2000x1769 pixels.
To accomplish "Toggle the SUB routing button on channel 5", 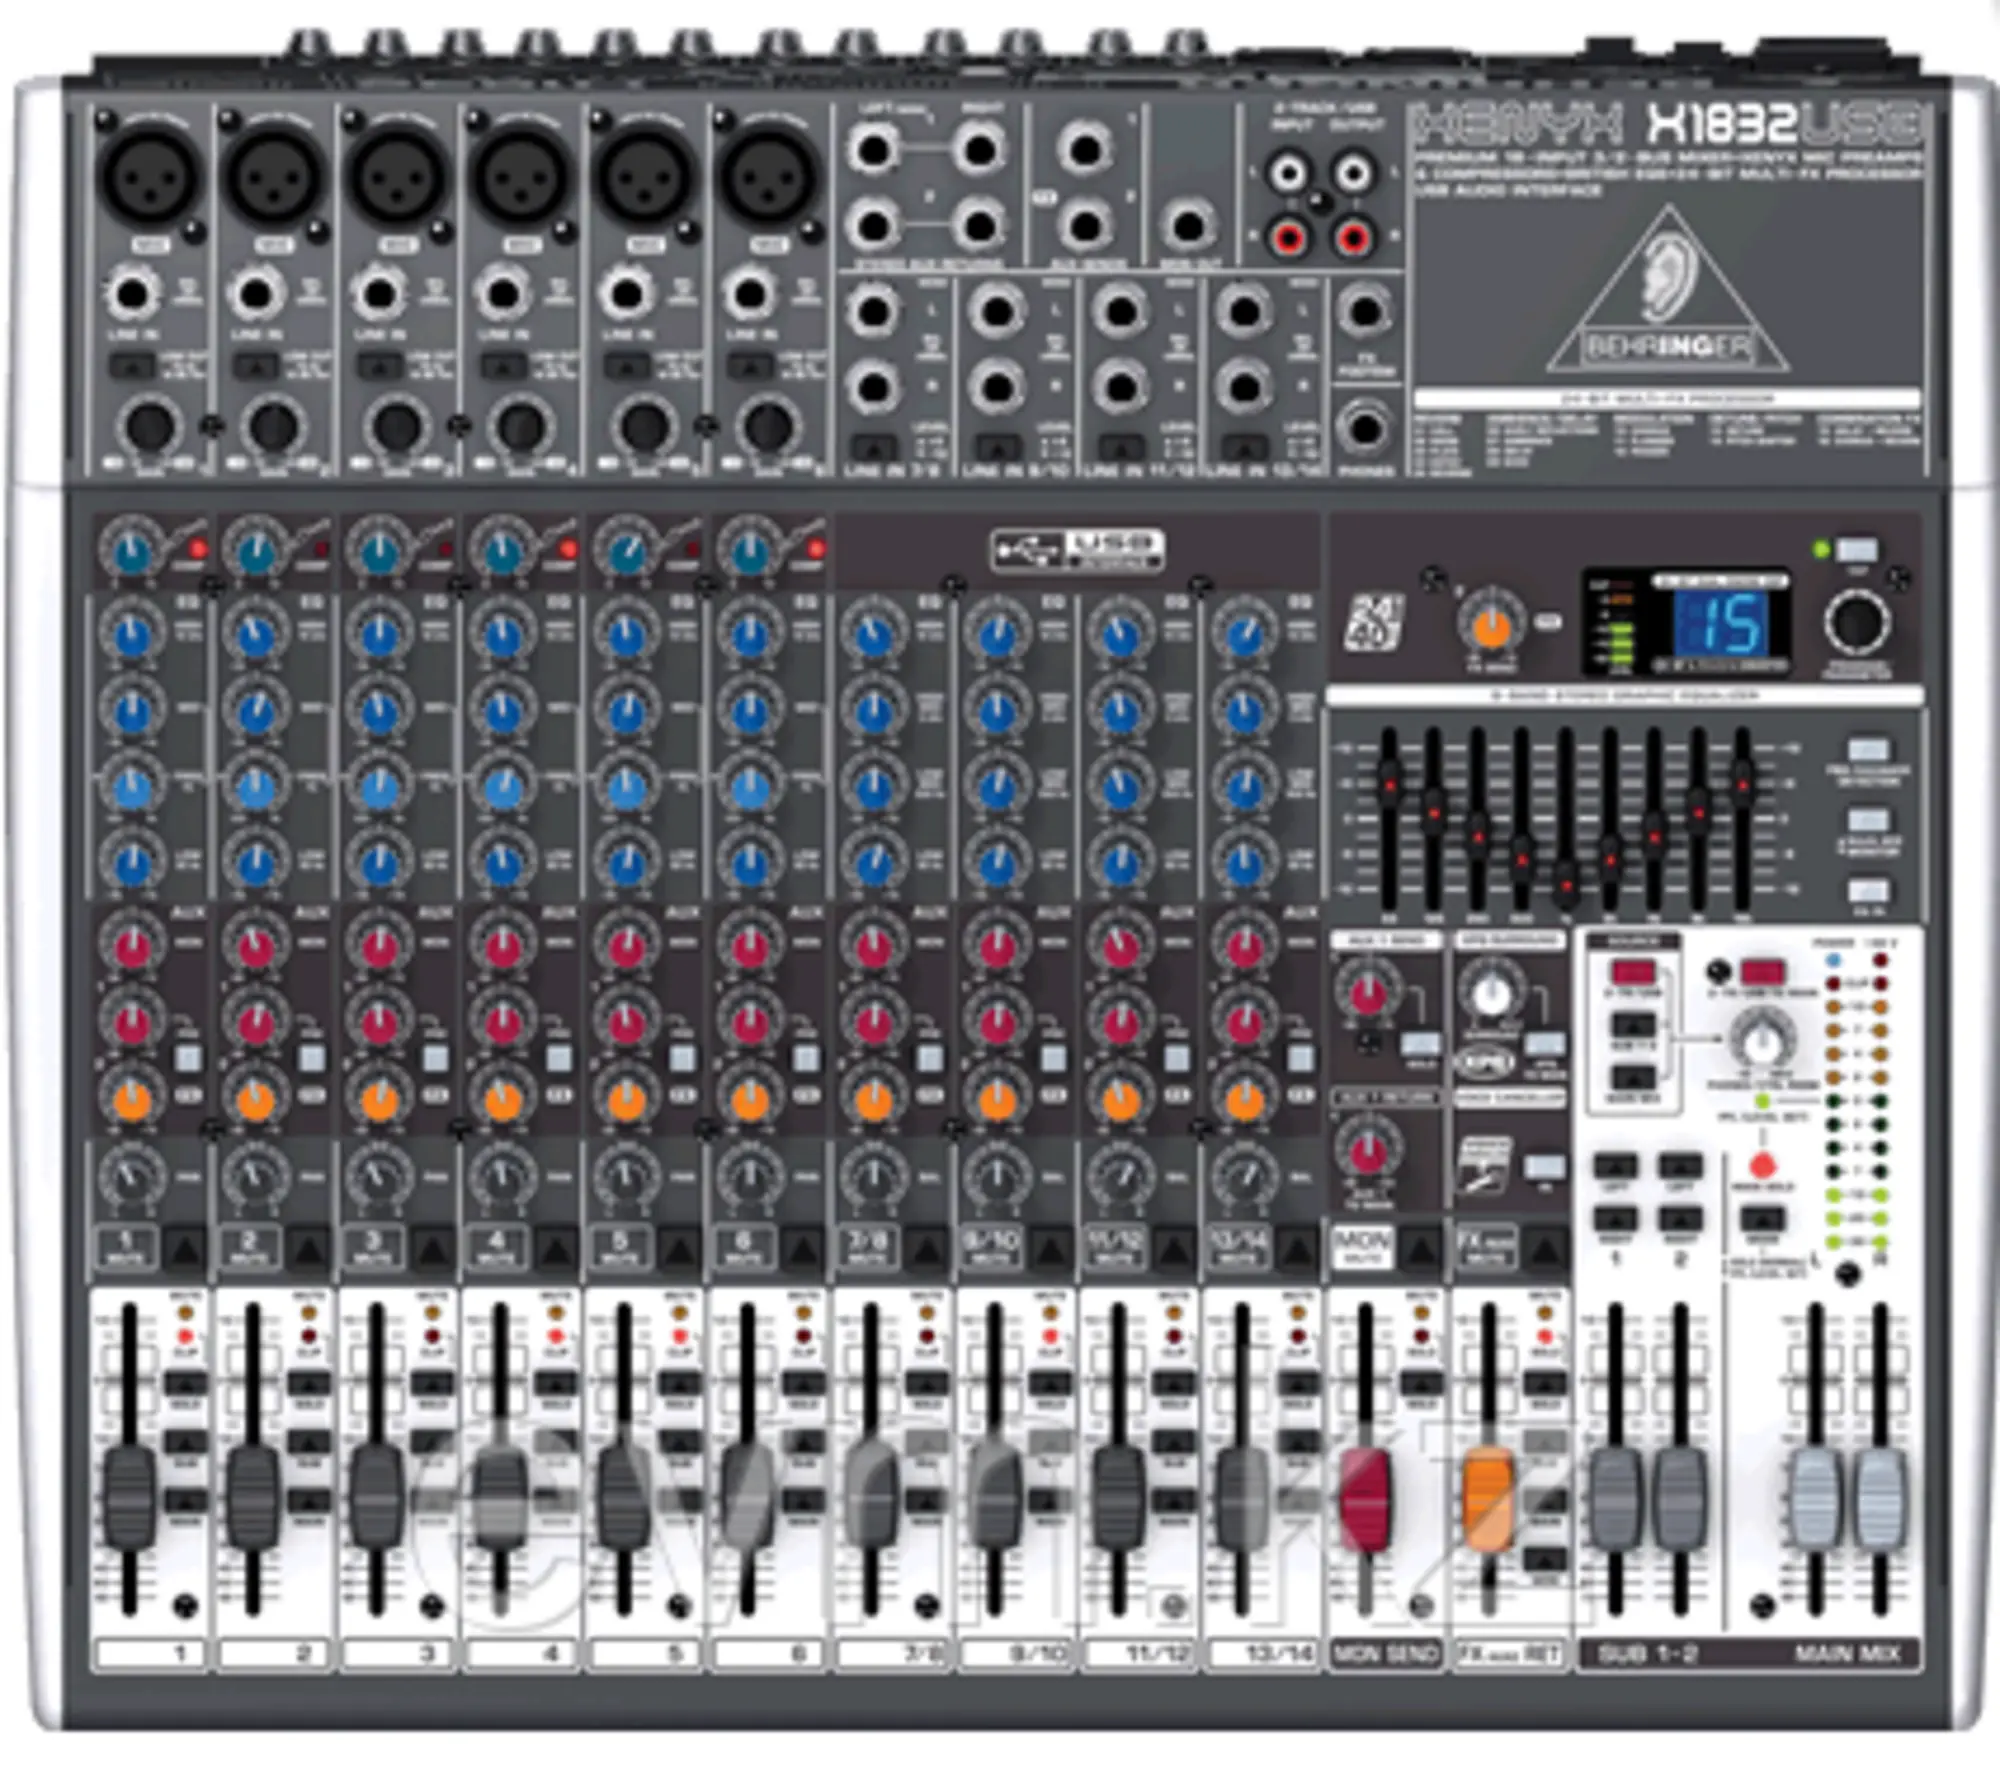I will point(679,1441).
